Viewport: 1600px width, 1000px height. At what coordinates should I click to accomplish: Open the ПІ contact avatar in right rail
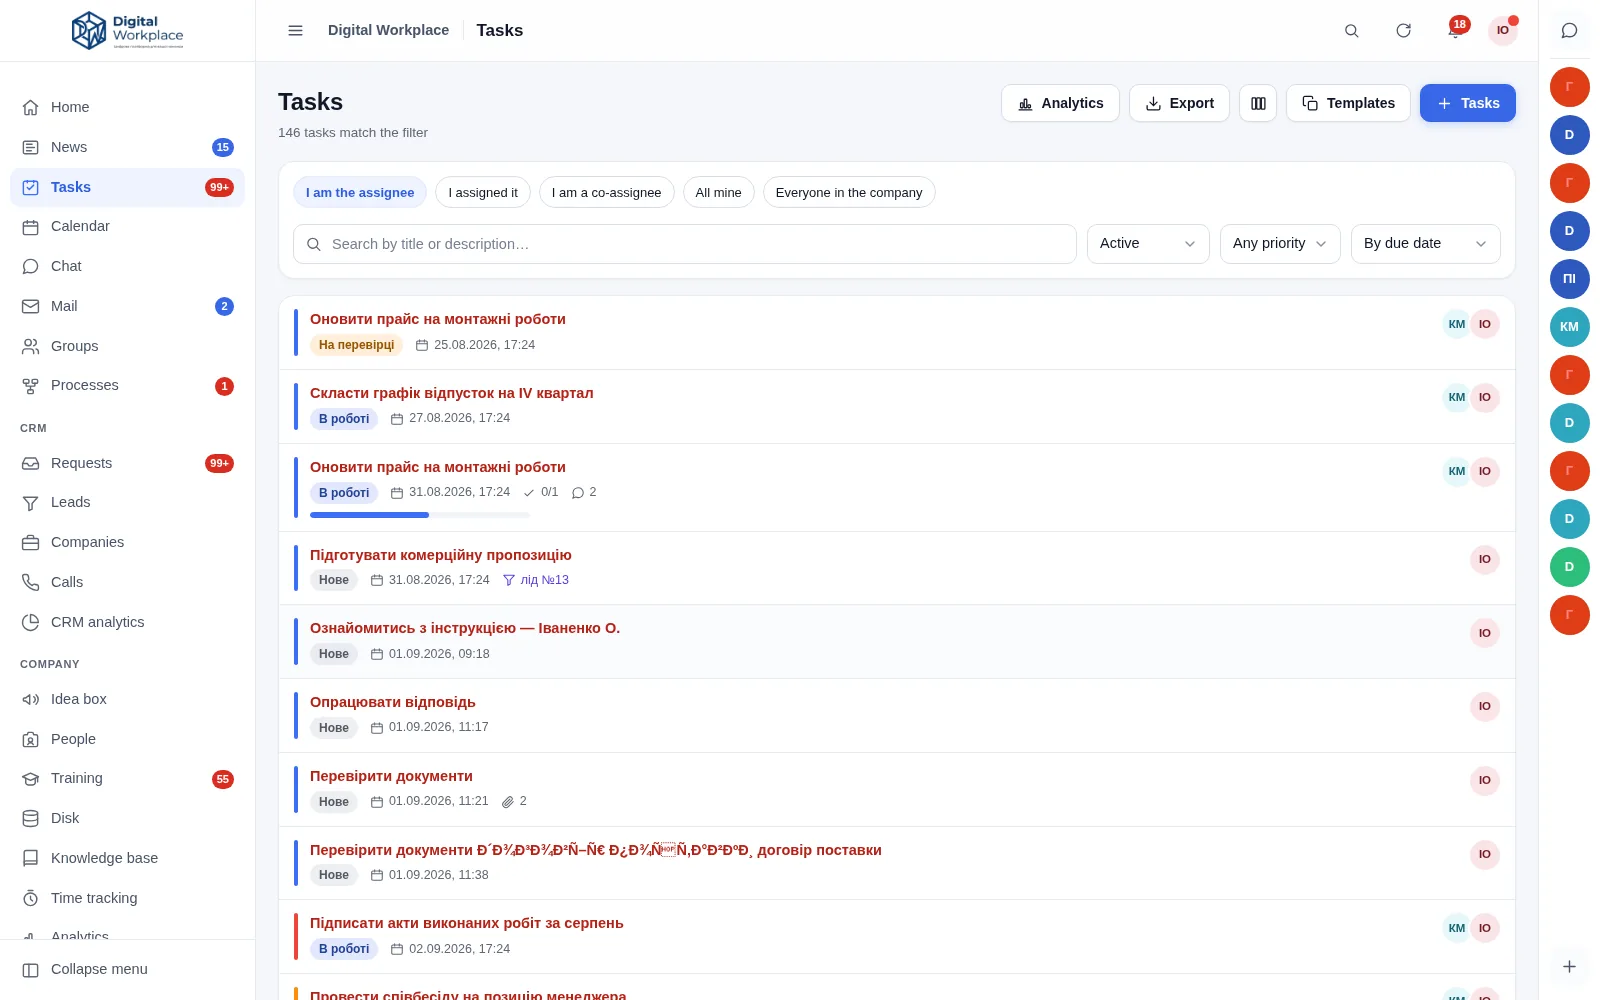click(x=1570, y=279)
